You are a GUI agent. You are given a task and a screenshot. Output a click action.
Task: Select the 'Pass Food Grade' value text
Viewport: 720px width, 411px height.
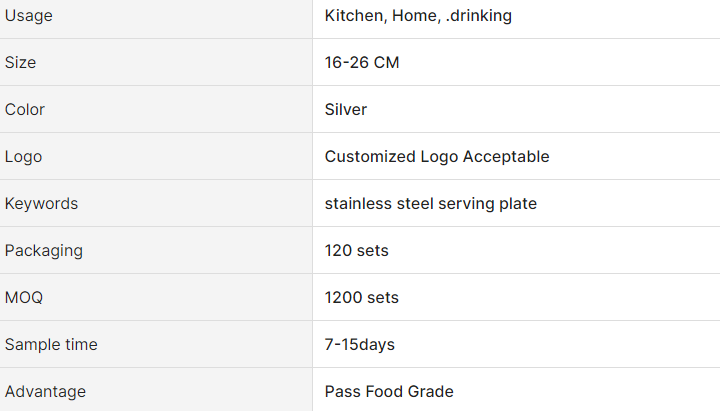(389, 391)
